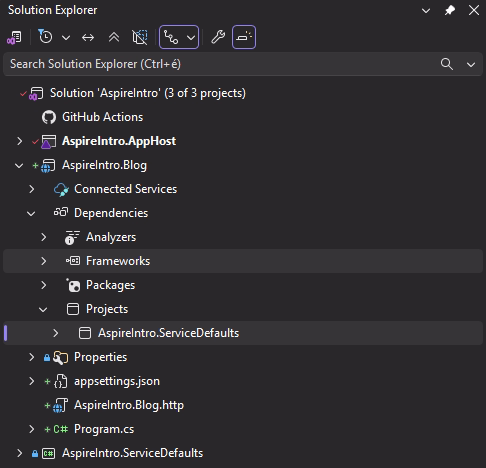The image size is (486, 468).
Task: Expand the AspireIntro.AppHost project
Action: (x=20, y=141)
